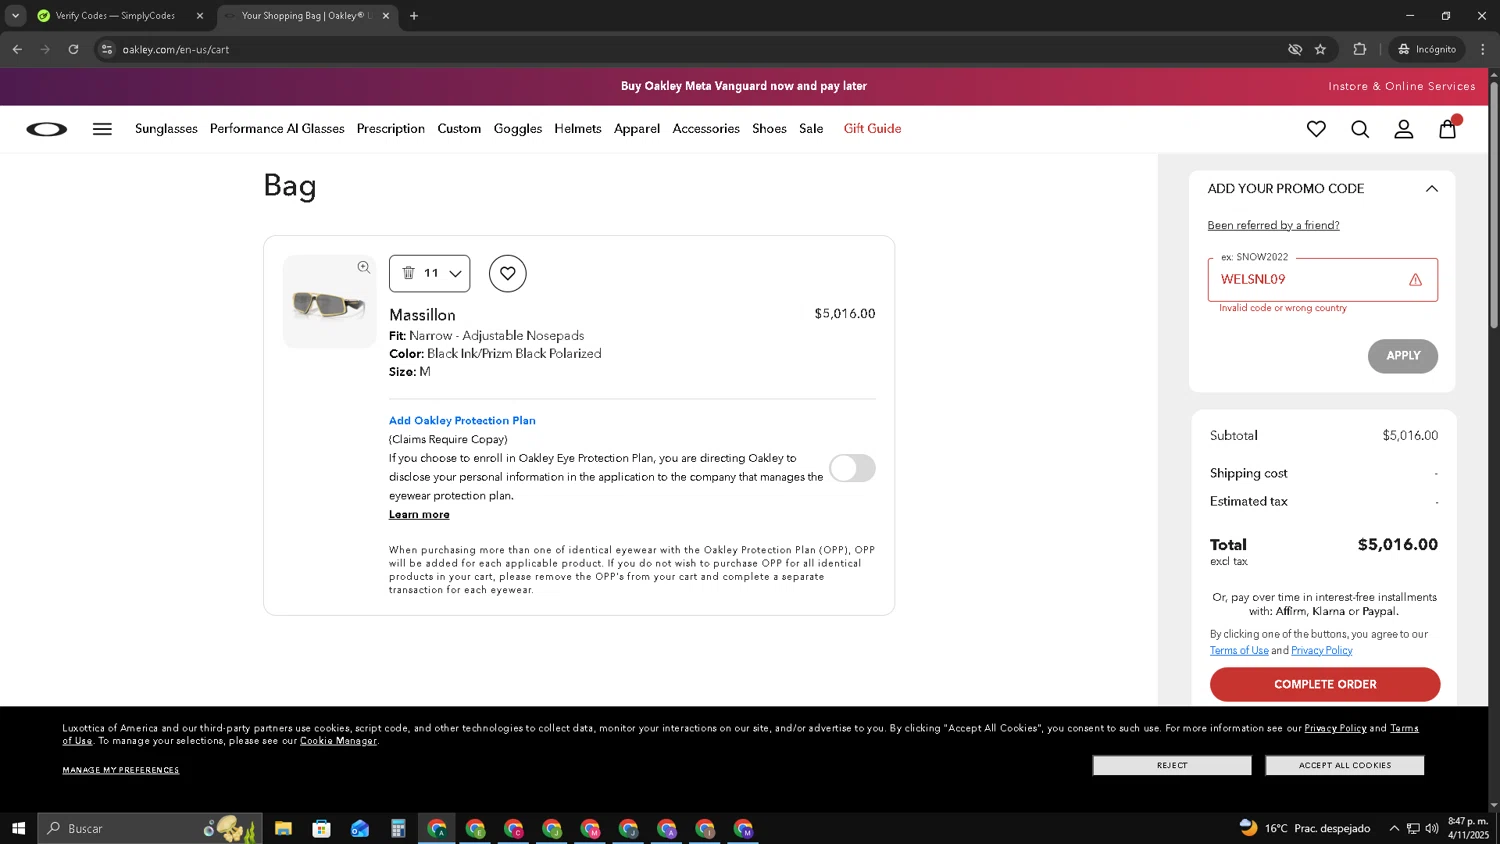Viewport: 1500px width, 844px height.
Task: Click the site information icon in address bar
Action: click(x=107, y=49)
